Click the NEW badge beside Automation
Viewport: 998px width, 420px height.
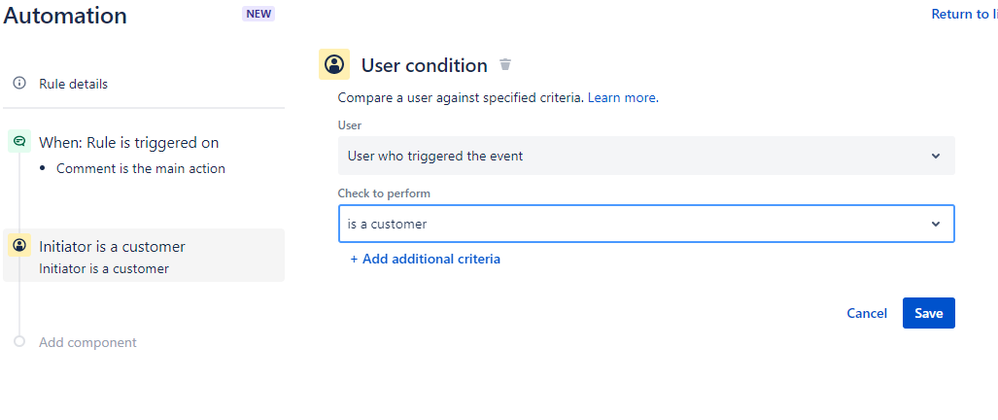[258, 14]
